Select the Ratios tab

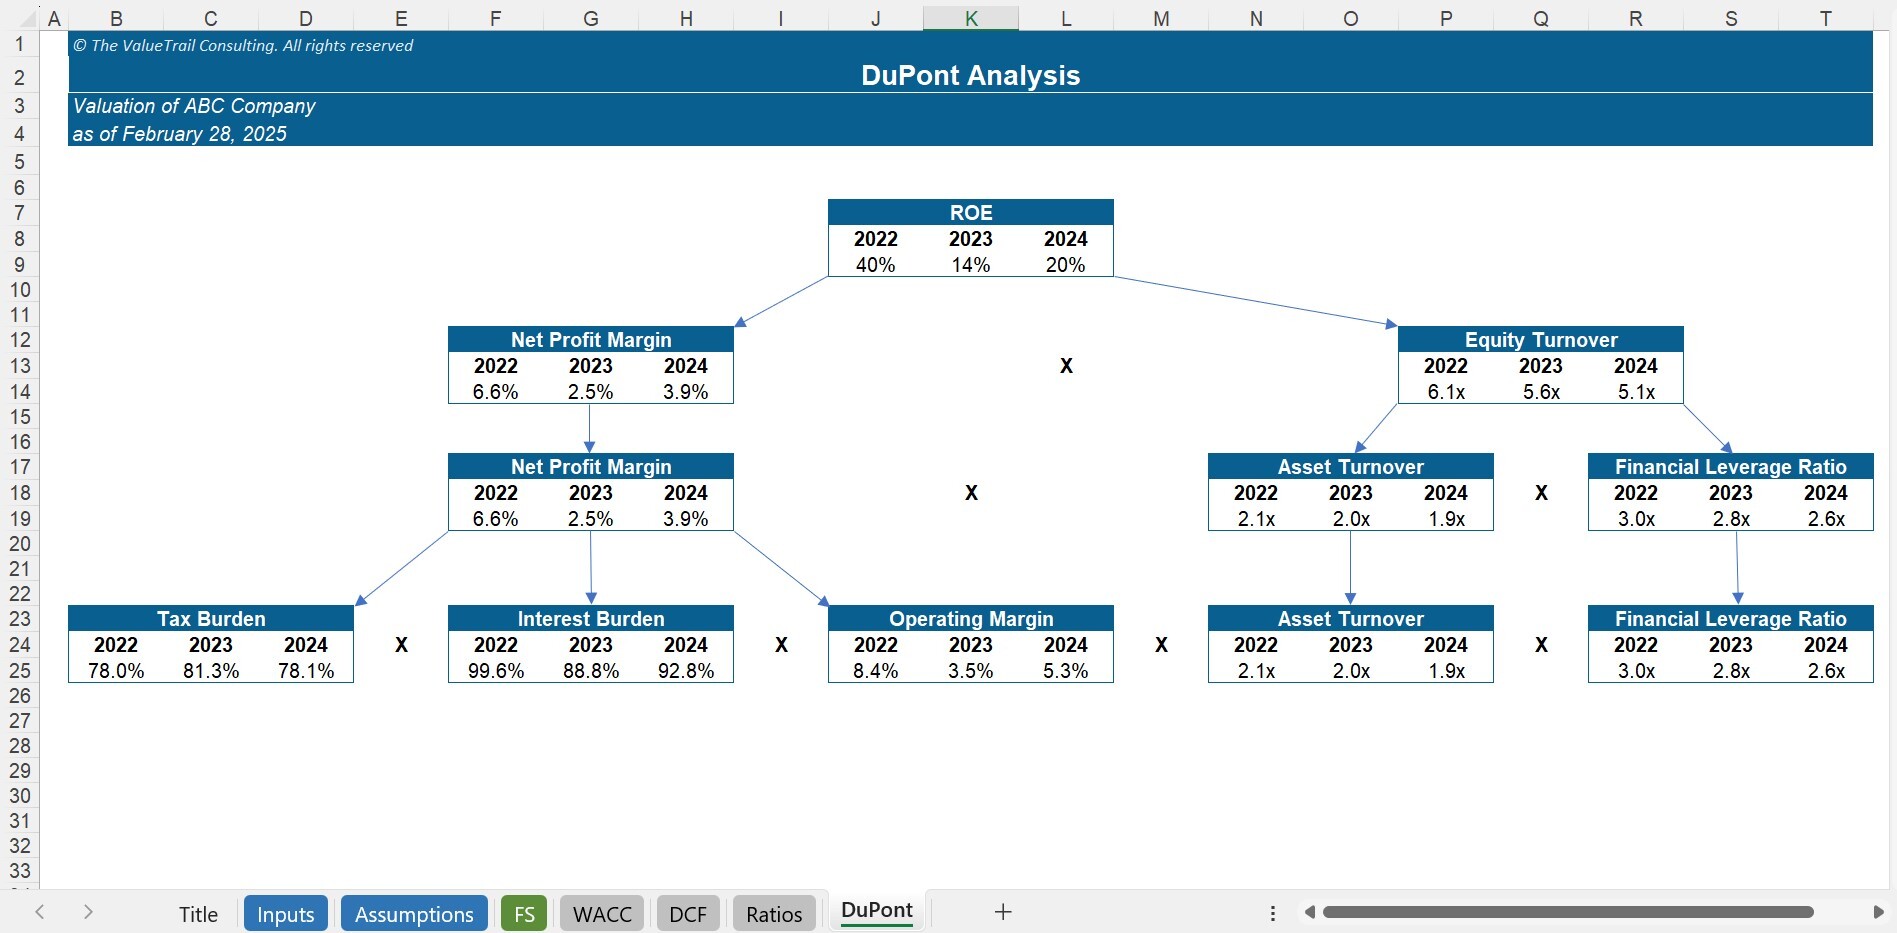pos(773,912)
